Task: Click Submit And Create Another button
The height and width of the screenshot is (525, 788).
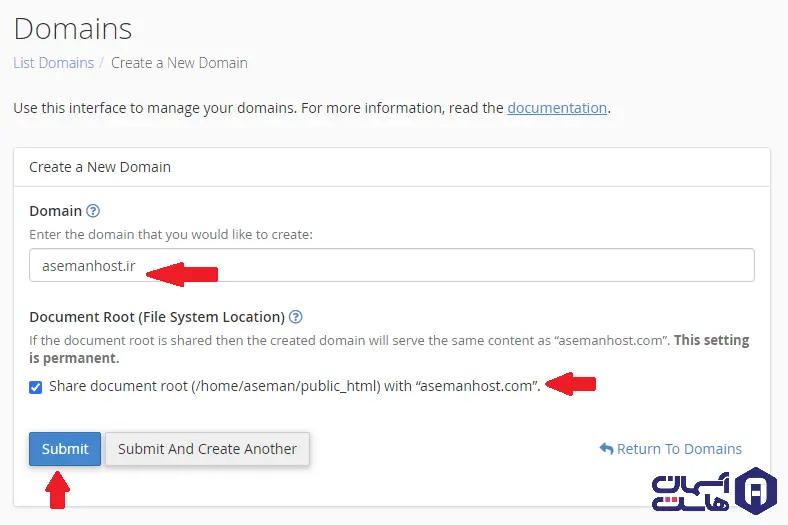Action: tap(207, 449)
